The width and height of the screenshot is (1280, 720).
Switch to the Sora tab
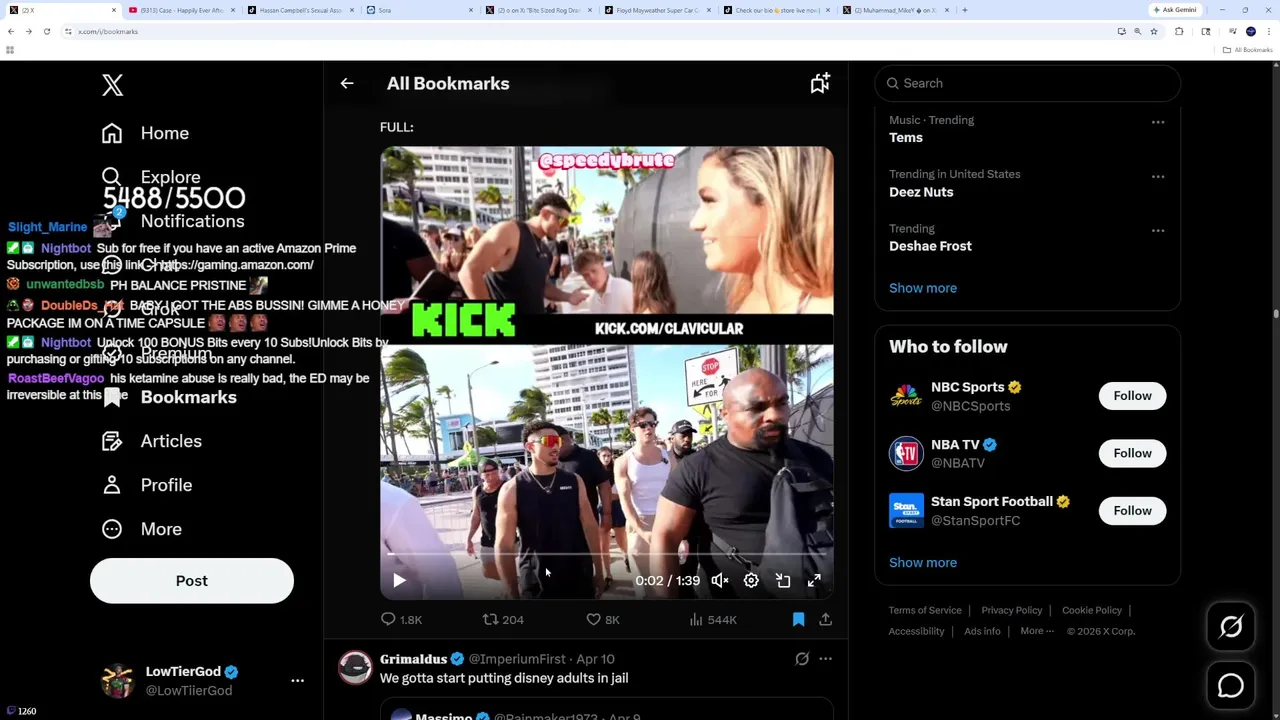click(418, 10)
